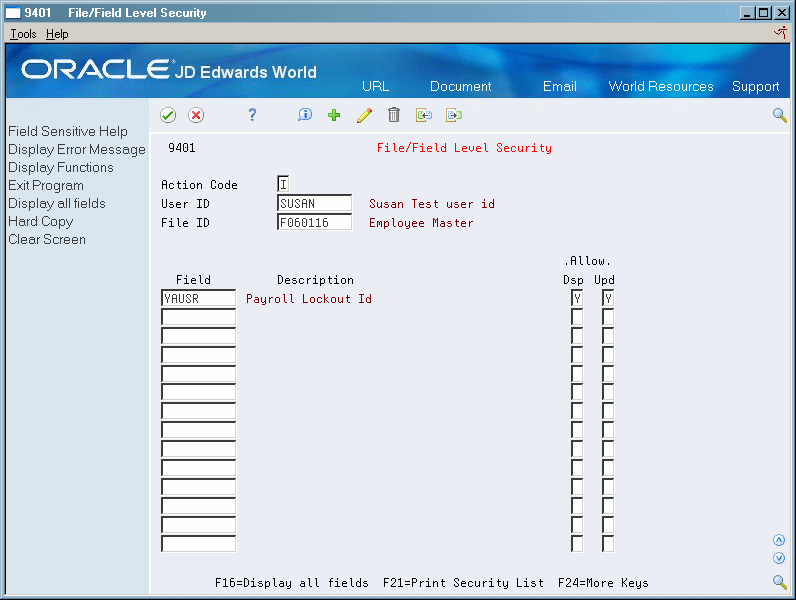Click the Upd field for YAUSR row
This screenshot has height=600, width=796.
608,298
